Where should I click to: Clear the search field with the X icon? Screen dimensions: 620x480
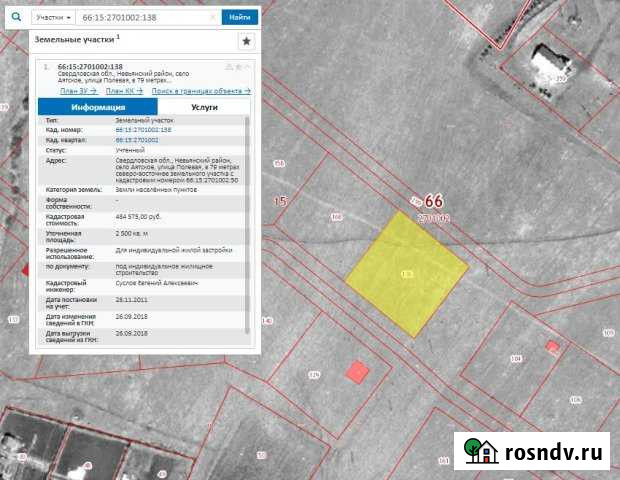[212, 18]
